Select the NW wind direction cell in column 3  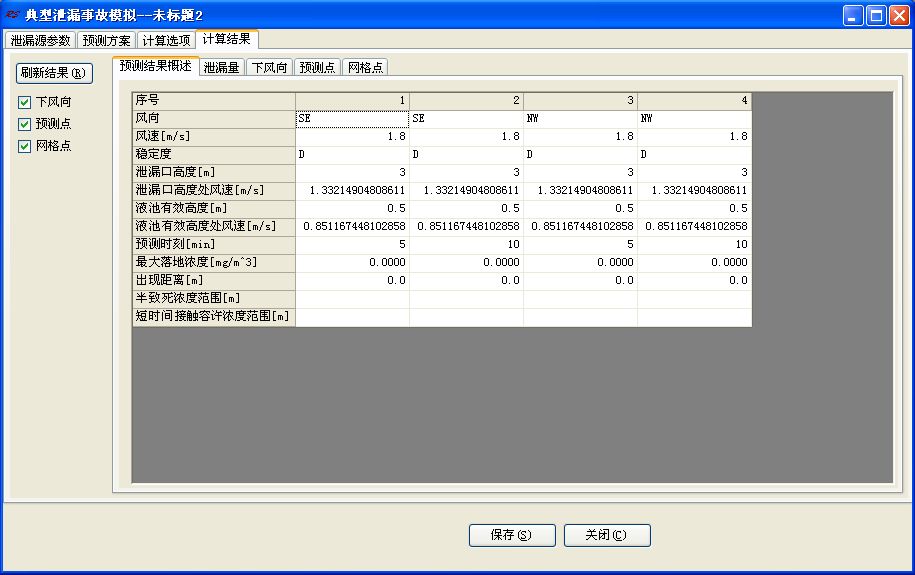point(580,119)
